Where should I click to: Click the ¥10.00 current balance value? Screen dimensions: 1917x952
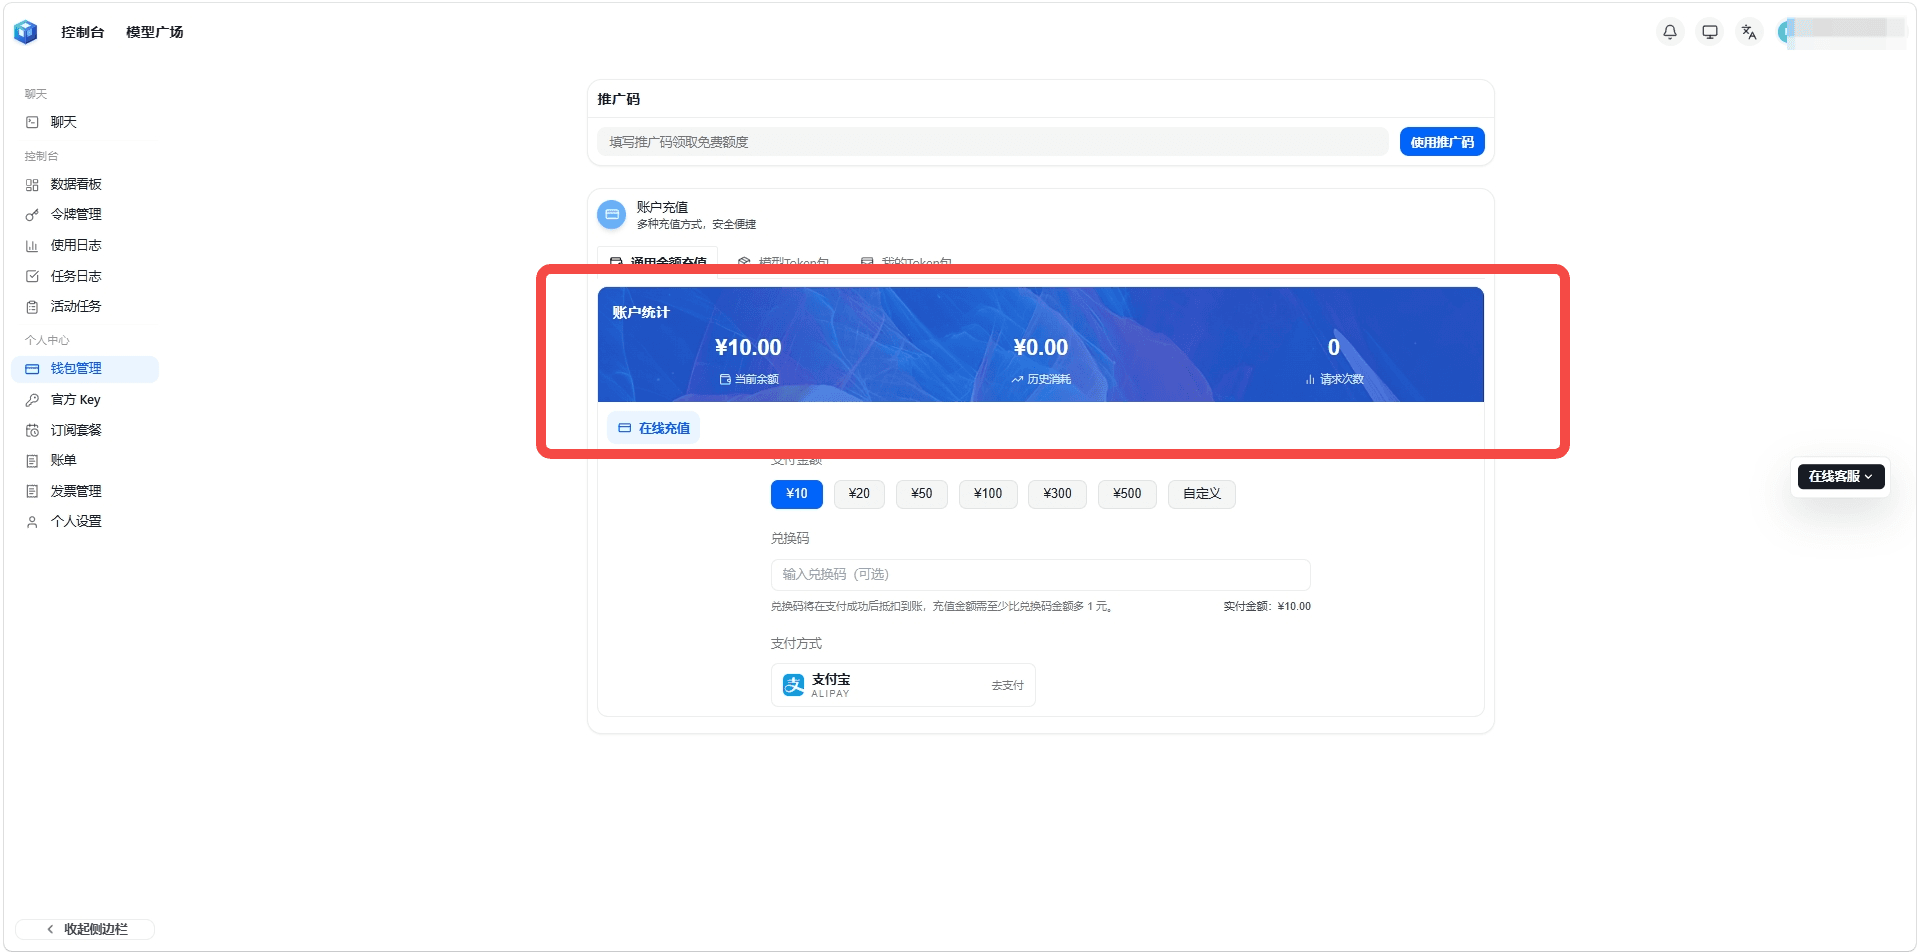[x=748, y=347]
